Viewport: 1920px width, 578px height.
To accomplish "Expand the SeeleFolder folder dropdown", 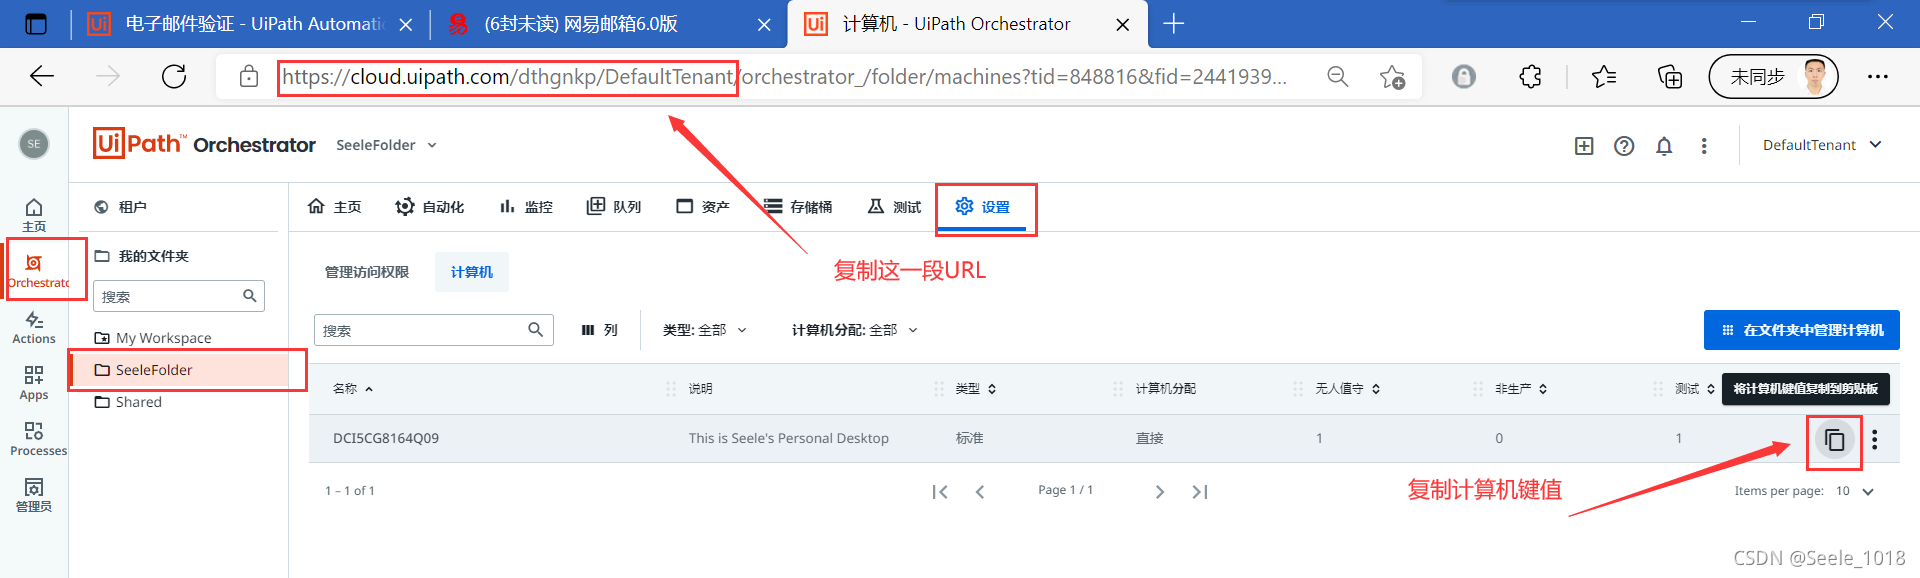I will click(x=387, y=145).
